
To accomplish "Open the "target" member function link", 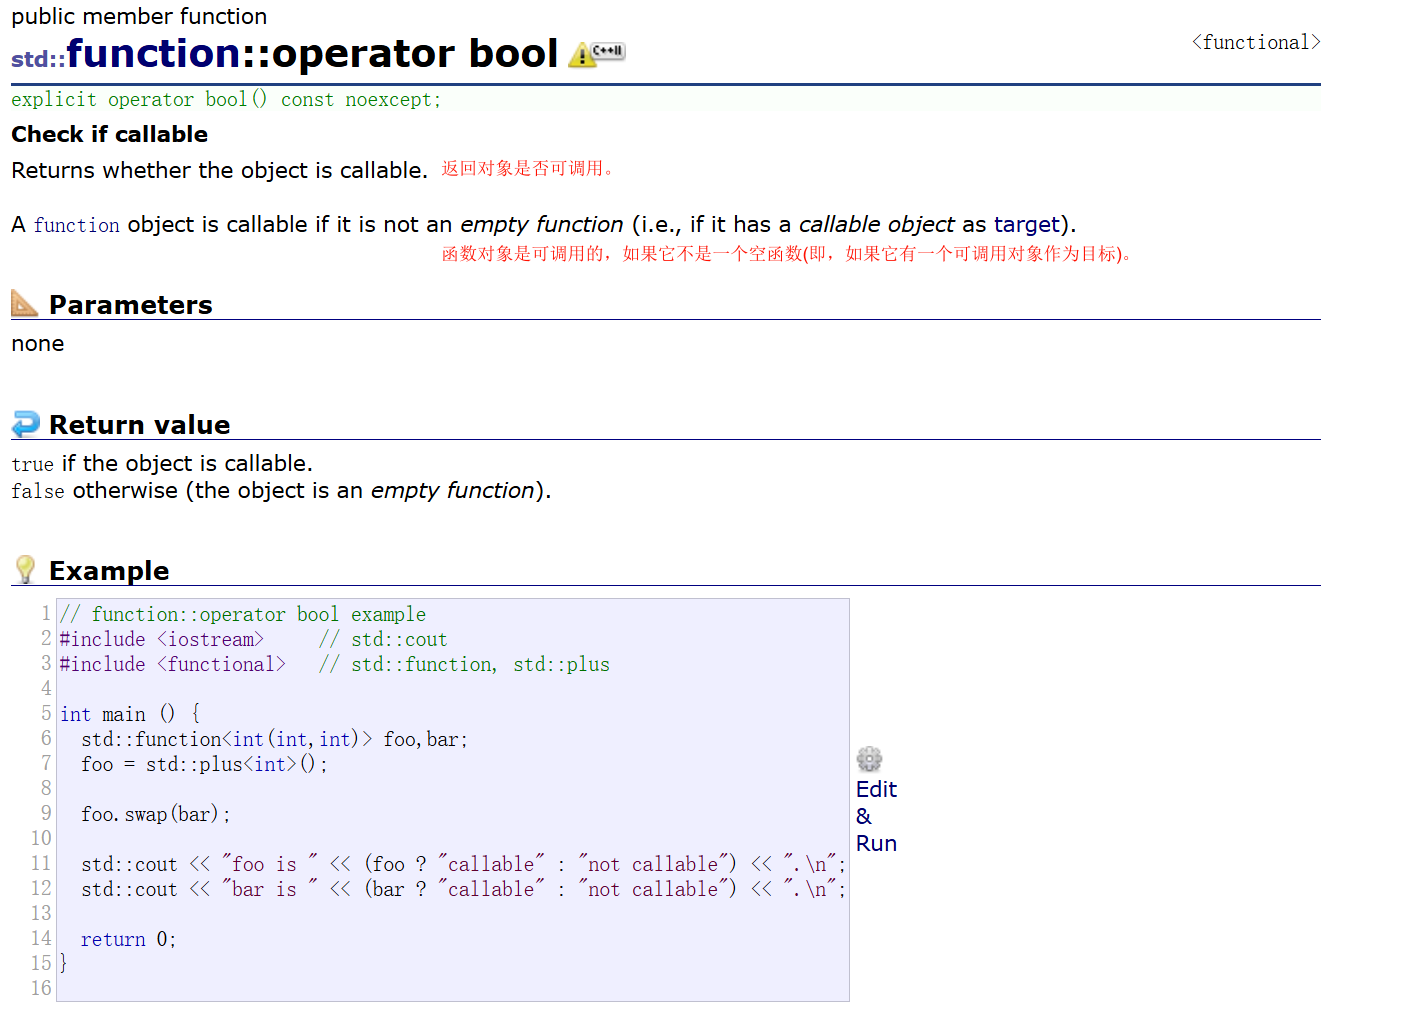I will (x=1027, y=225).
